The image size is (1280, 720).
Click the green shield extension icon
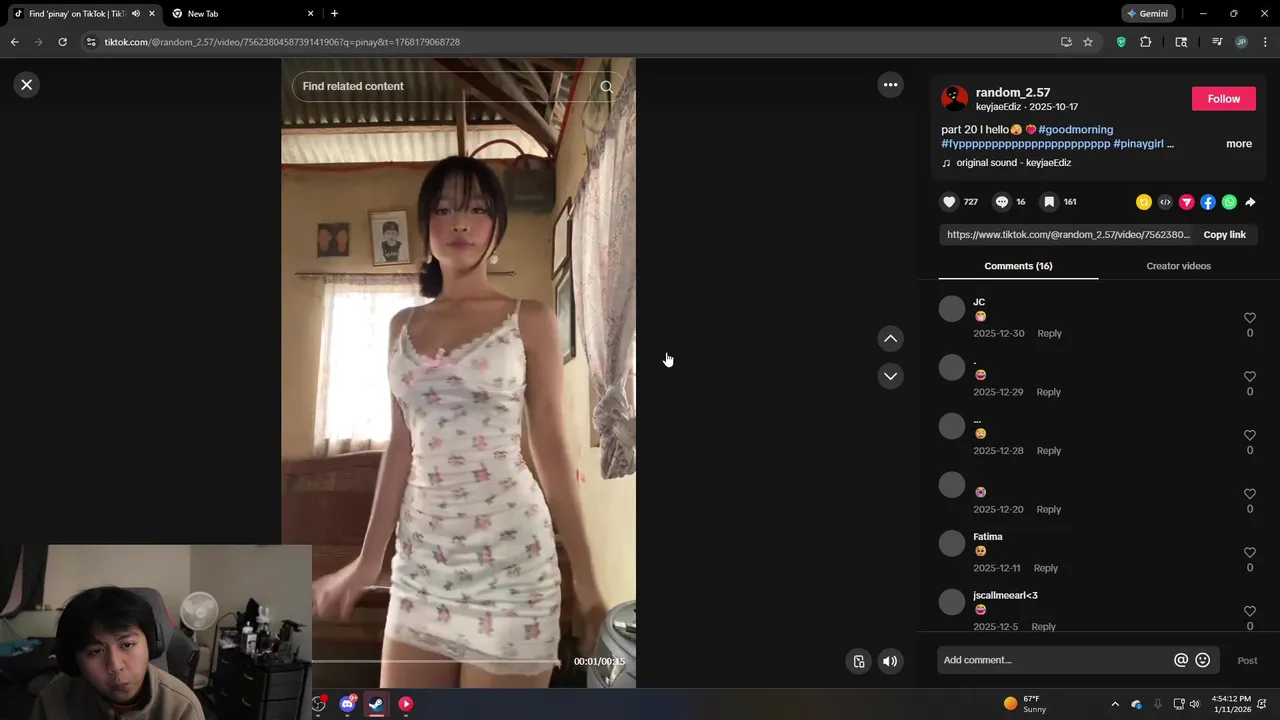pos(1121,42)
